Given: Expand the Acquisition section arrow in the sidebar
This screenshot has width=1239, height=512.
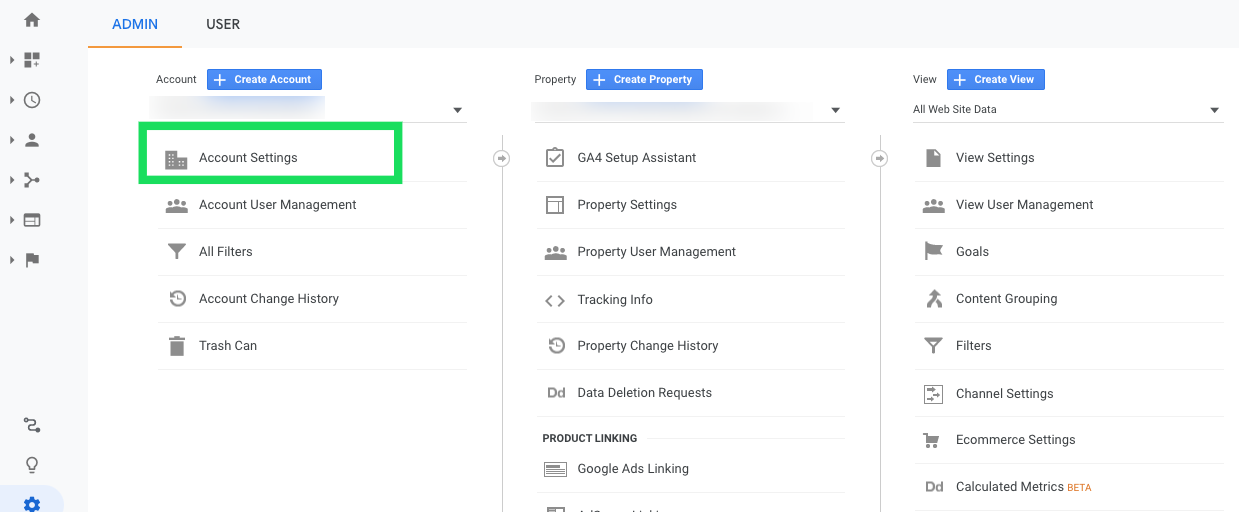Looking at the screenshot, I should (12, 180).
